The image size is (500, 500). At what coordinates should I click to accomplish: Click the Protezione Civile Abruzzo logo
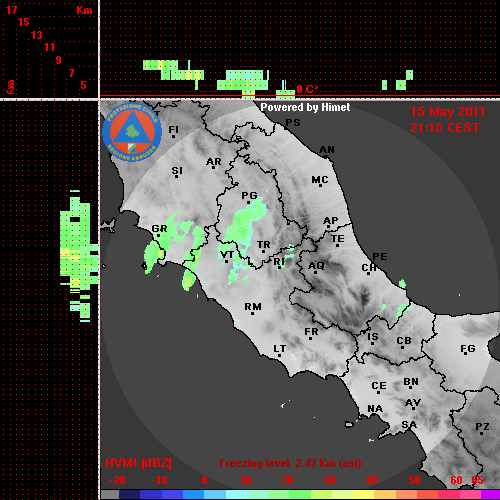pos(132,132)
